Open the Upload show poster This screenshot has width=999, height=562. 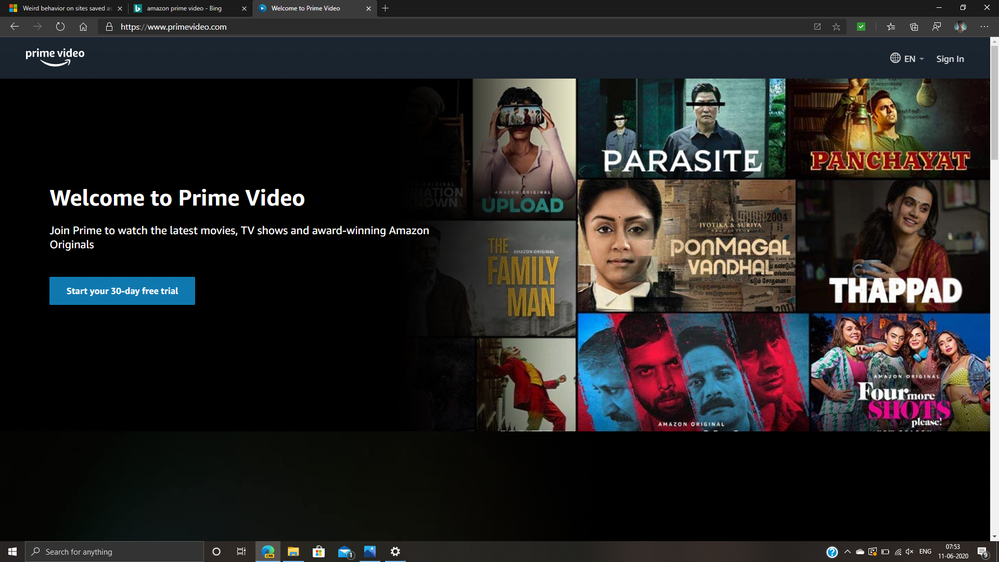point(524,148)
